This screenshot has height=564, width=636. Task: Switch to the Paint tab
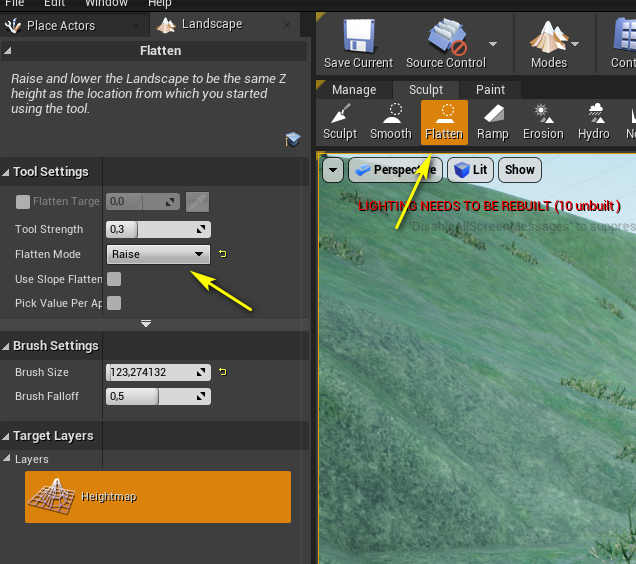(490, 89)
